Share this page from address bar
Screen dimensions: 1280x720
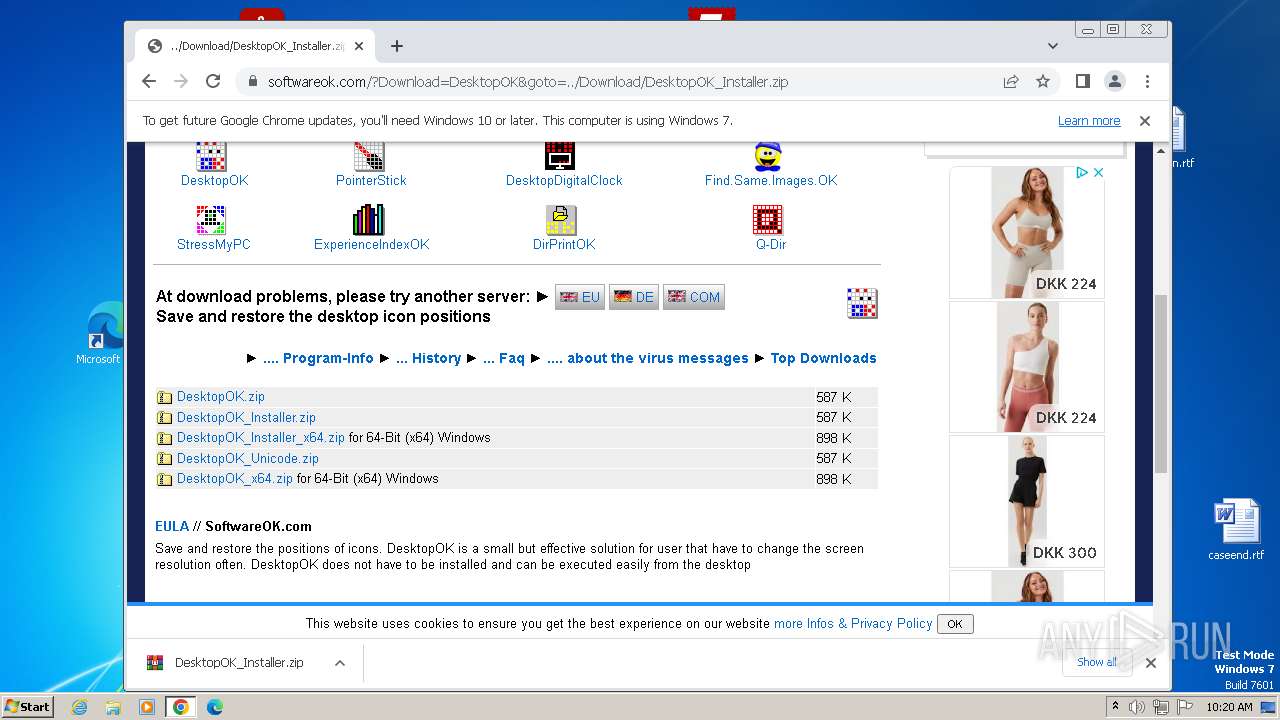point(1011,81)
